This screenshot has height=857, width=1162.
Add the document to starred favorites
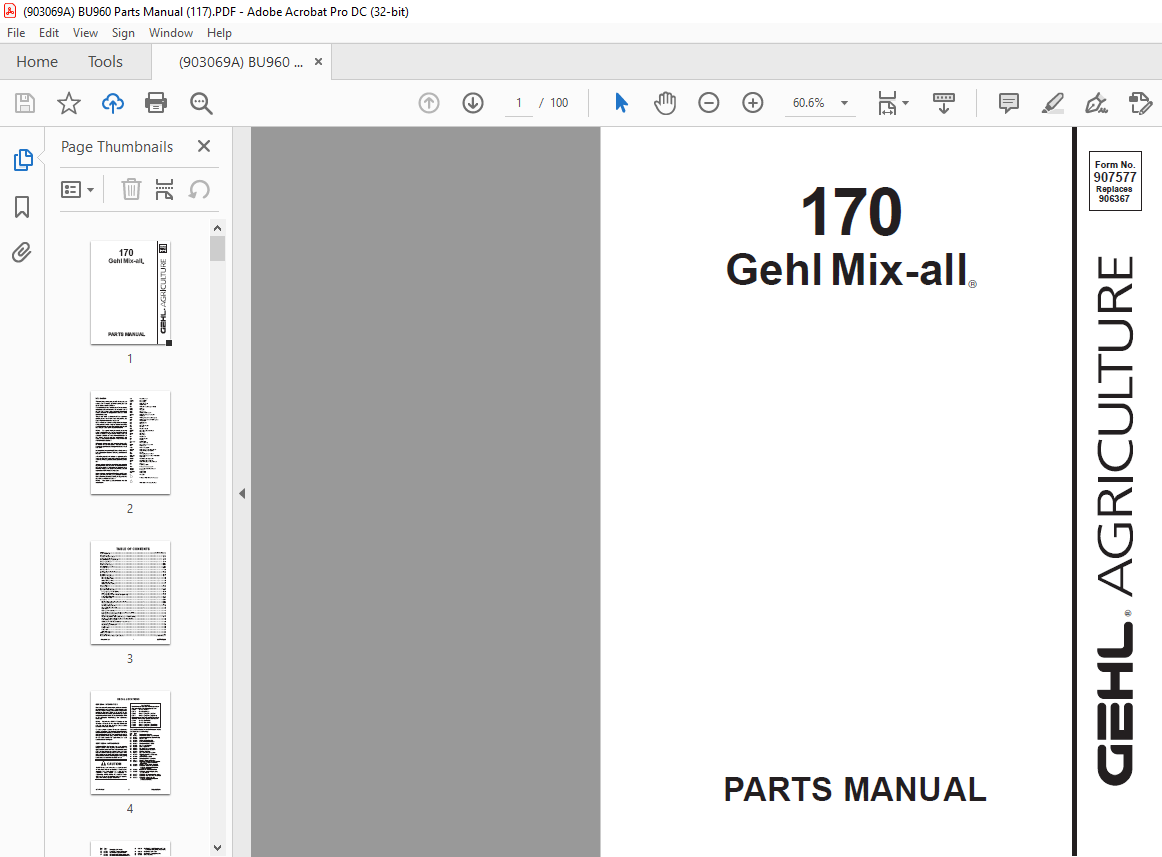69,103
